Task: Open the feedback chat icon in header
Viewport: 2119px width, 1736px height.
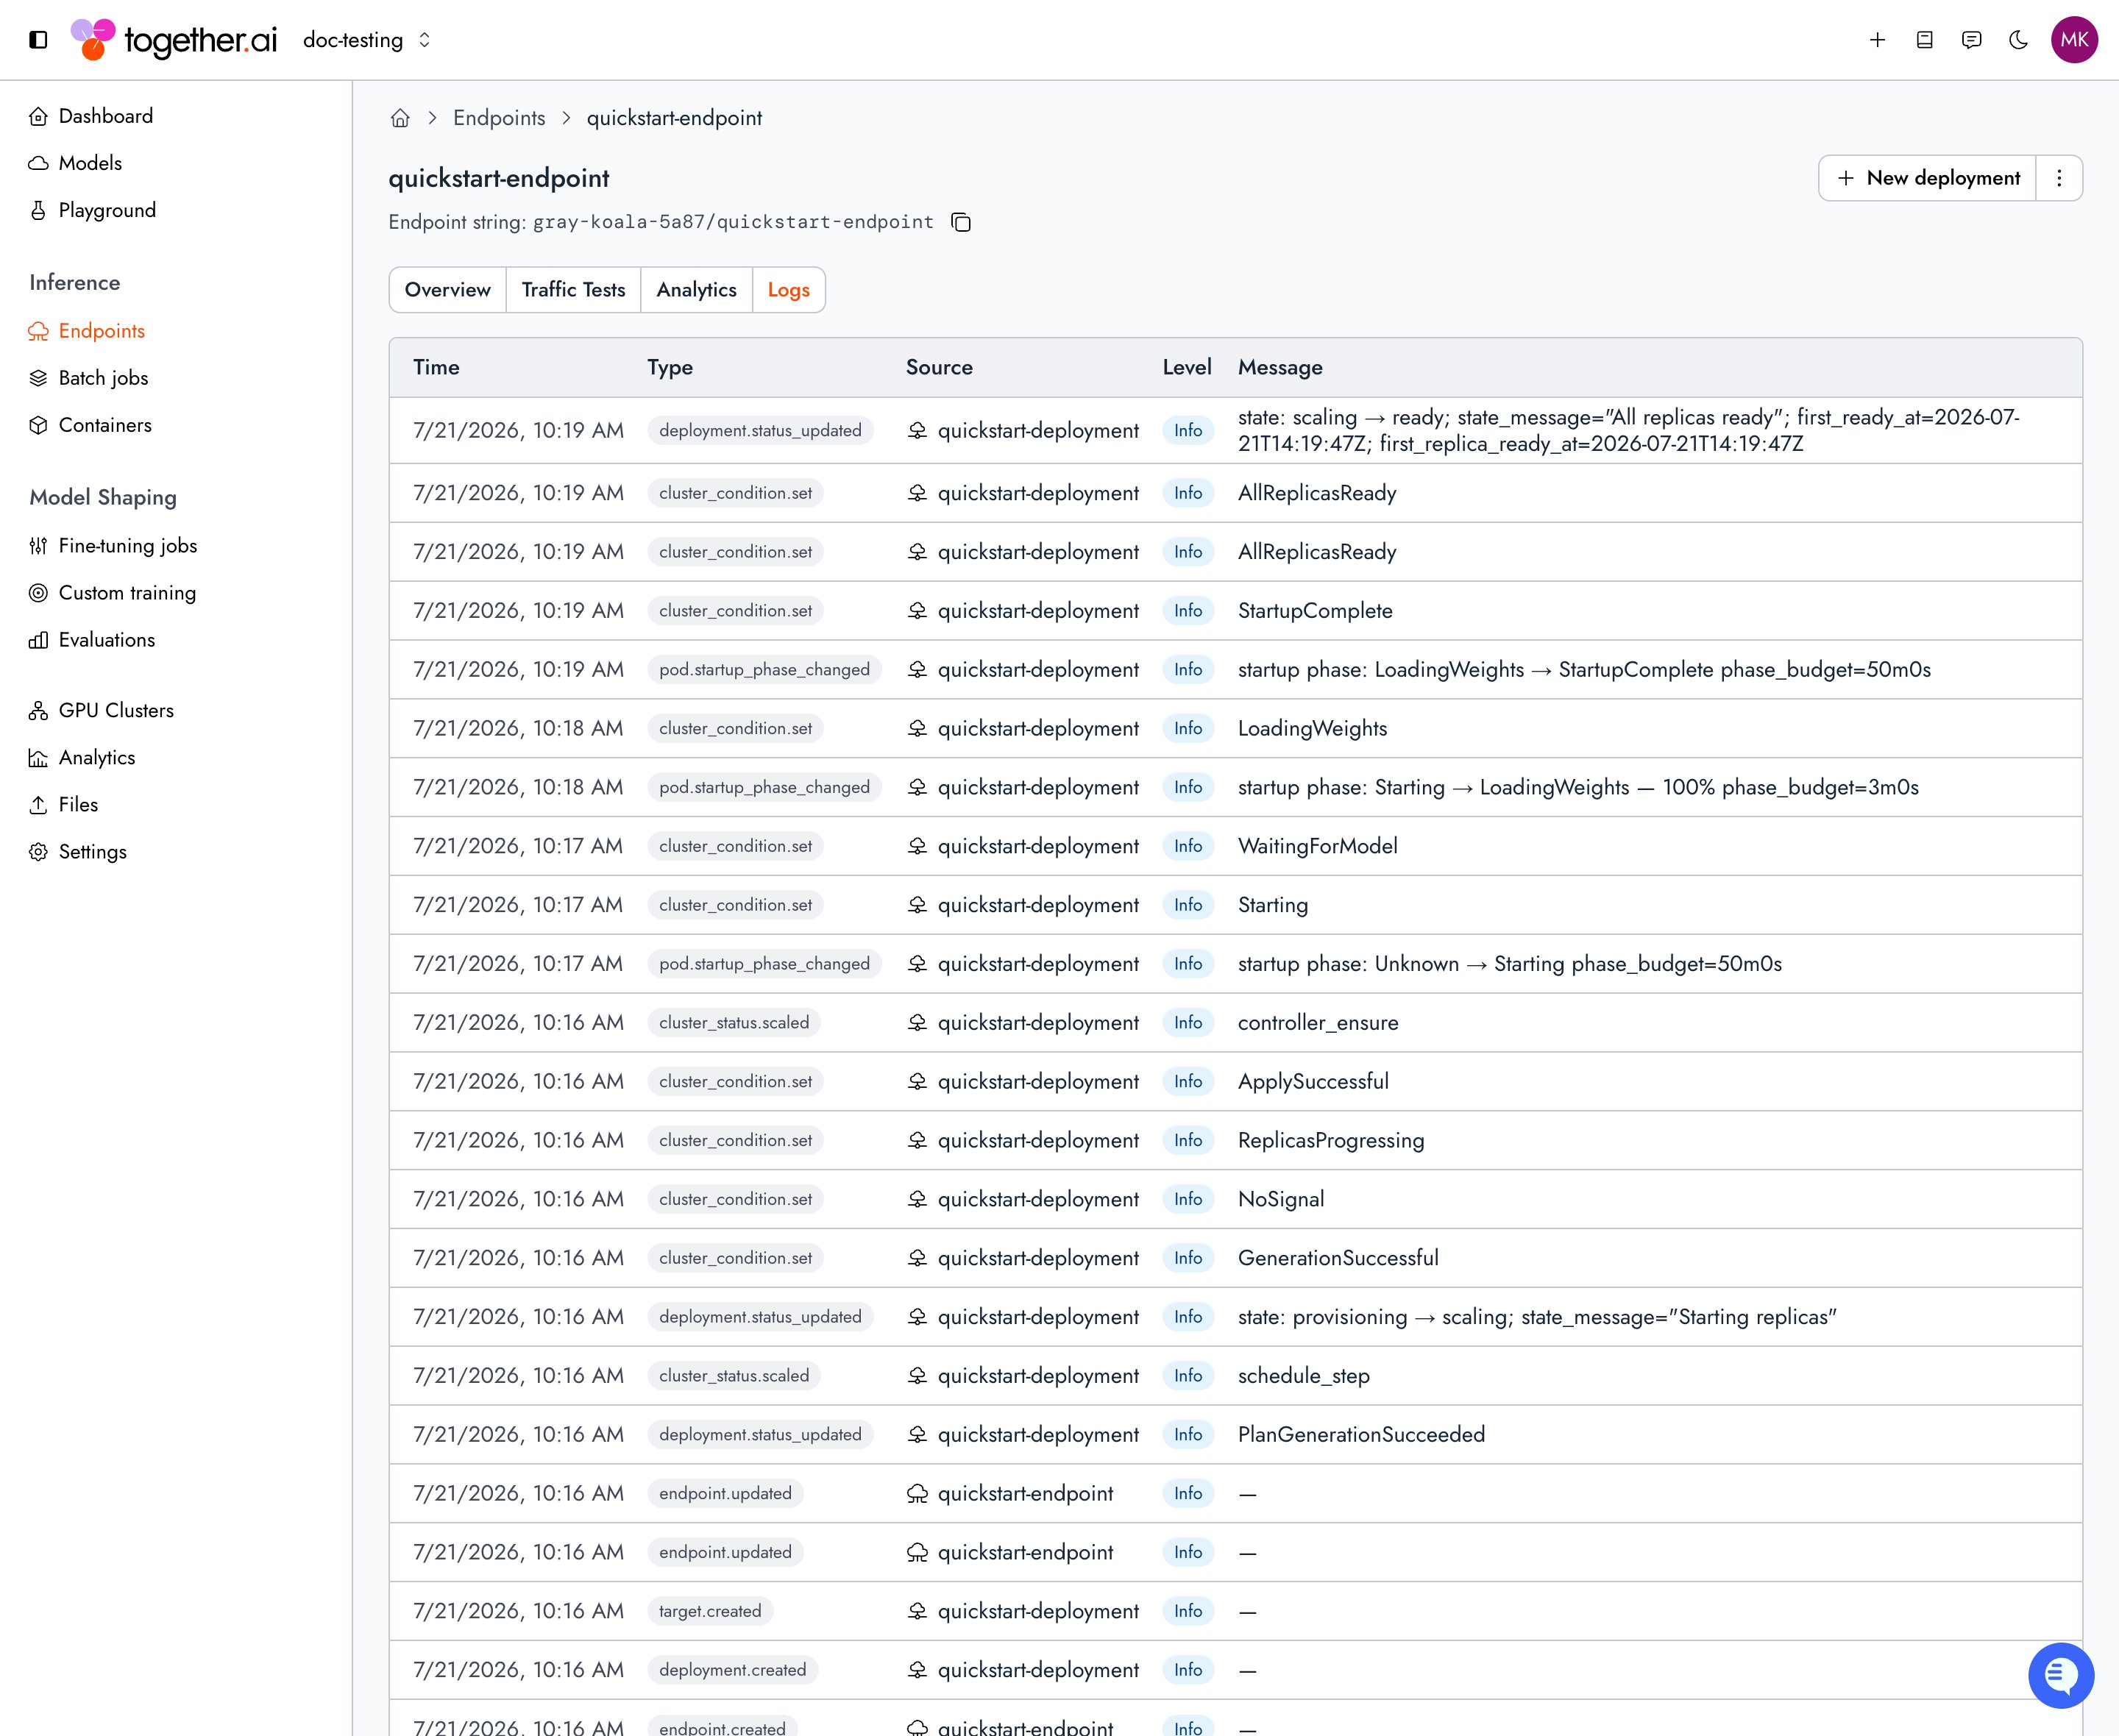Action: point(1971,40)
